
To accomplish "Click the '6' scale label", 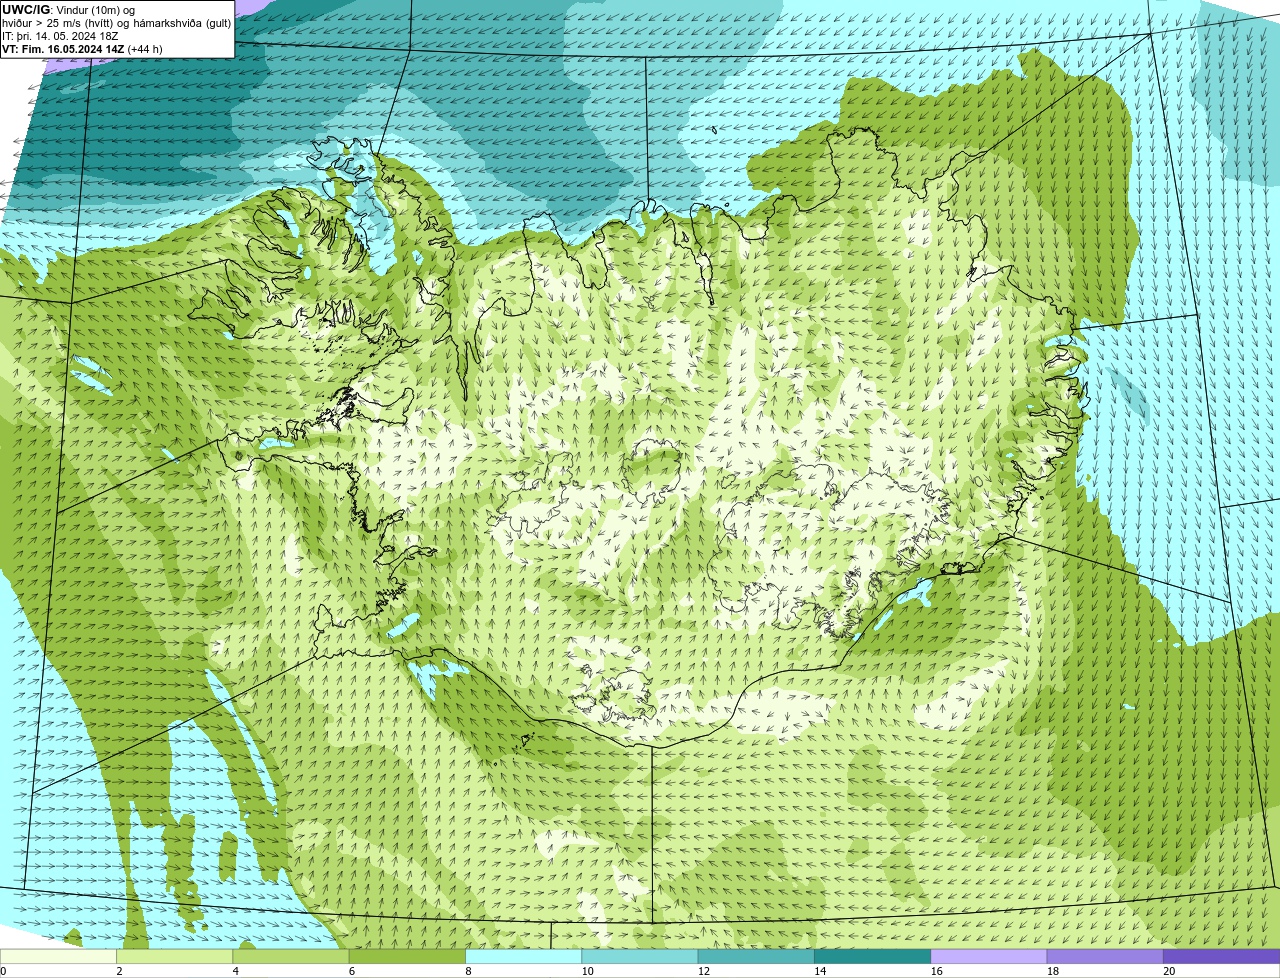I will (x=351, y=971).
